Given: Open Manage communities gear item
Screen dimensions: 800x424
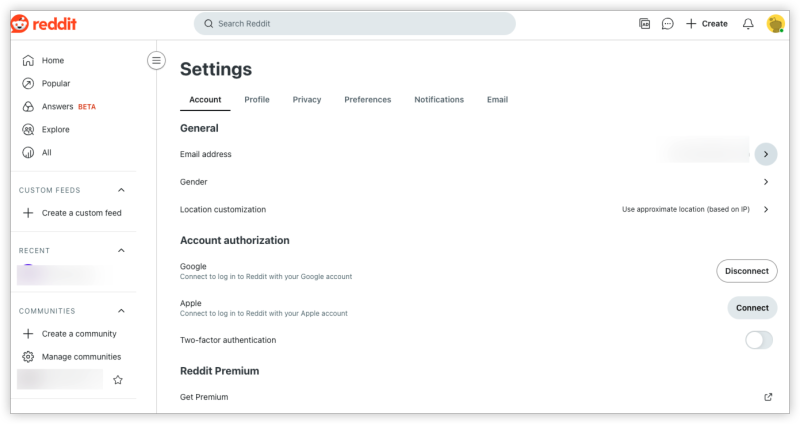Looking at the screenshot, I should tap(72, 357).
